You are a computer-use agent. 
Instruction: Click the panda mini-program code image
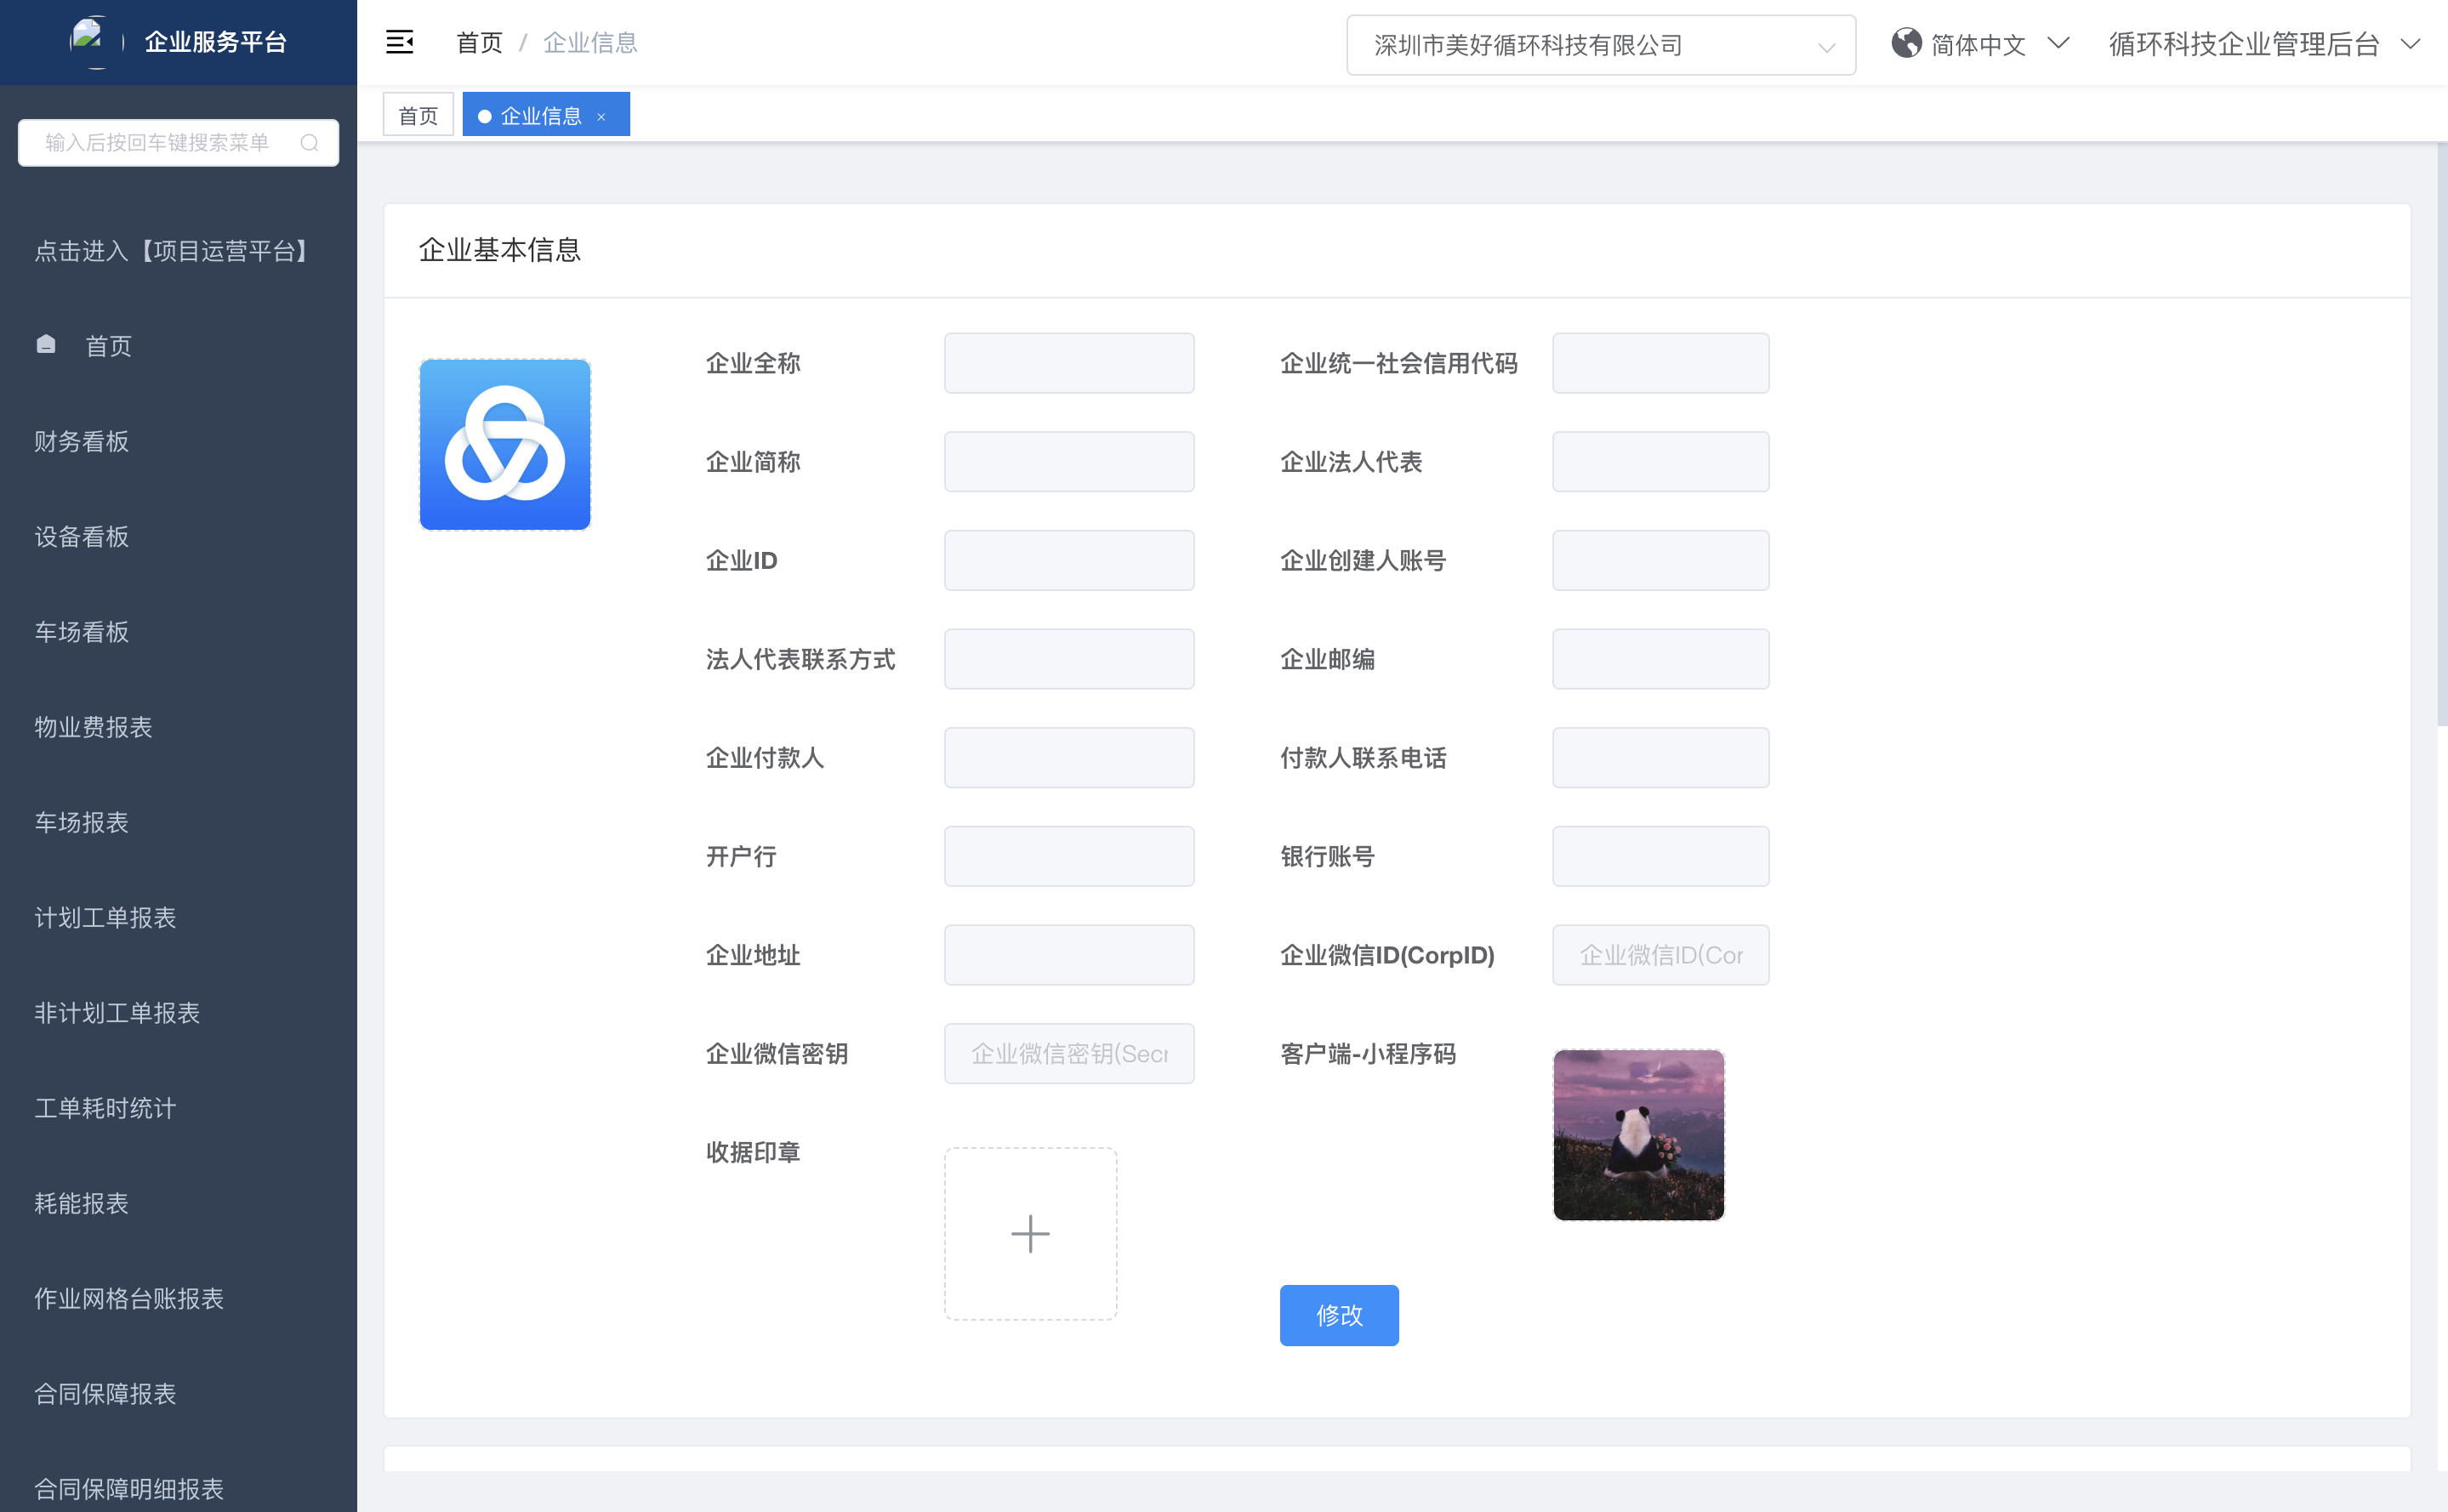point(1638,1134)
